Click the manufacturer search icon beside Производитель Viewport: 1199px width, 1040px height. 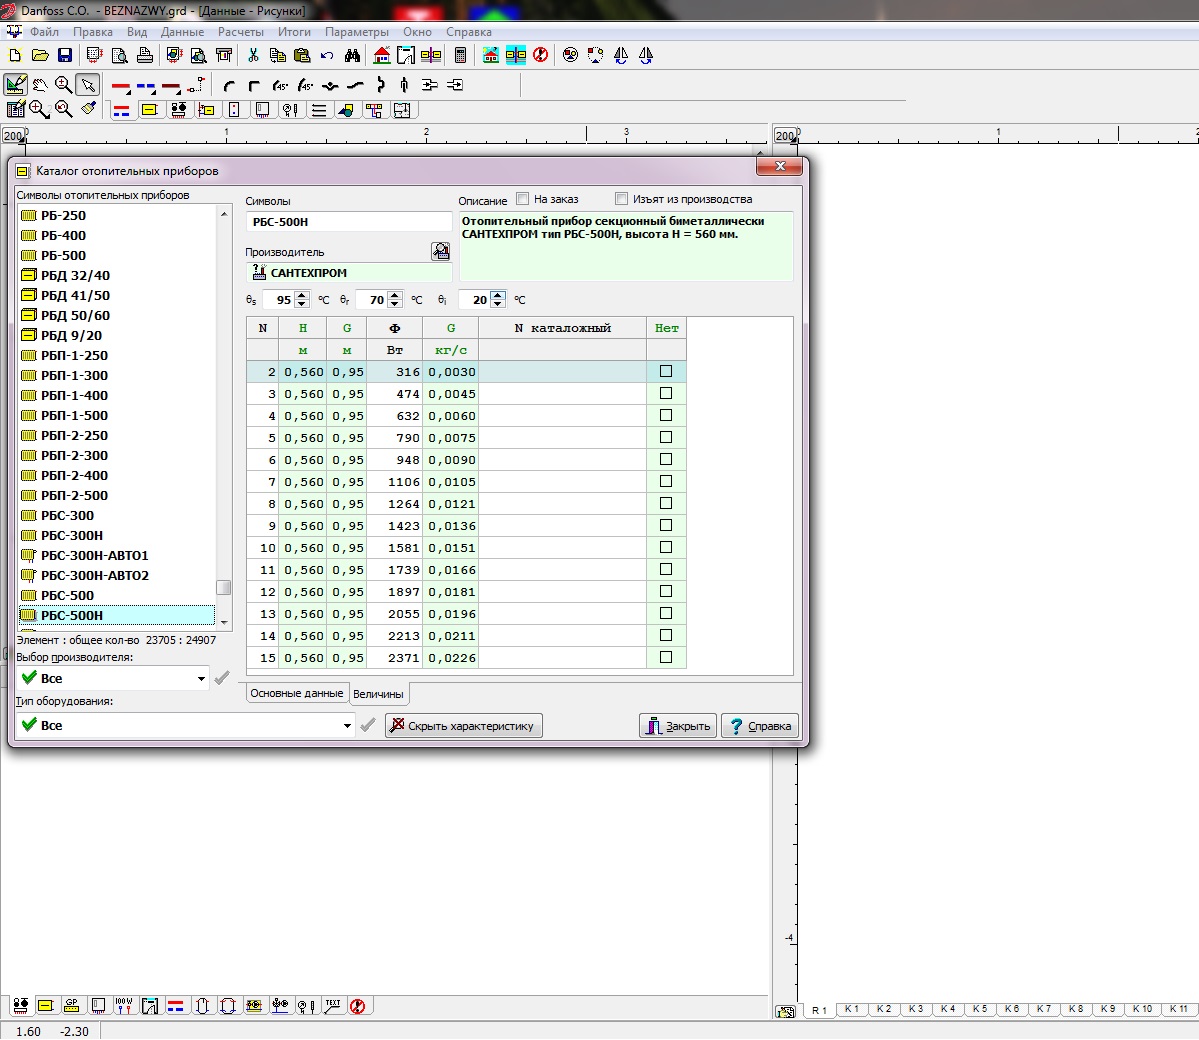coord(440,252)
